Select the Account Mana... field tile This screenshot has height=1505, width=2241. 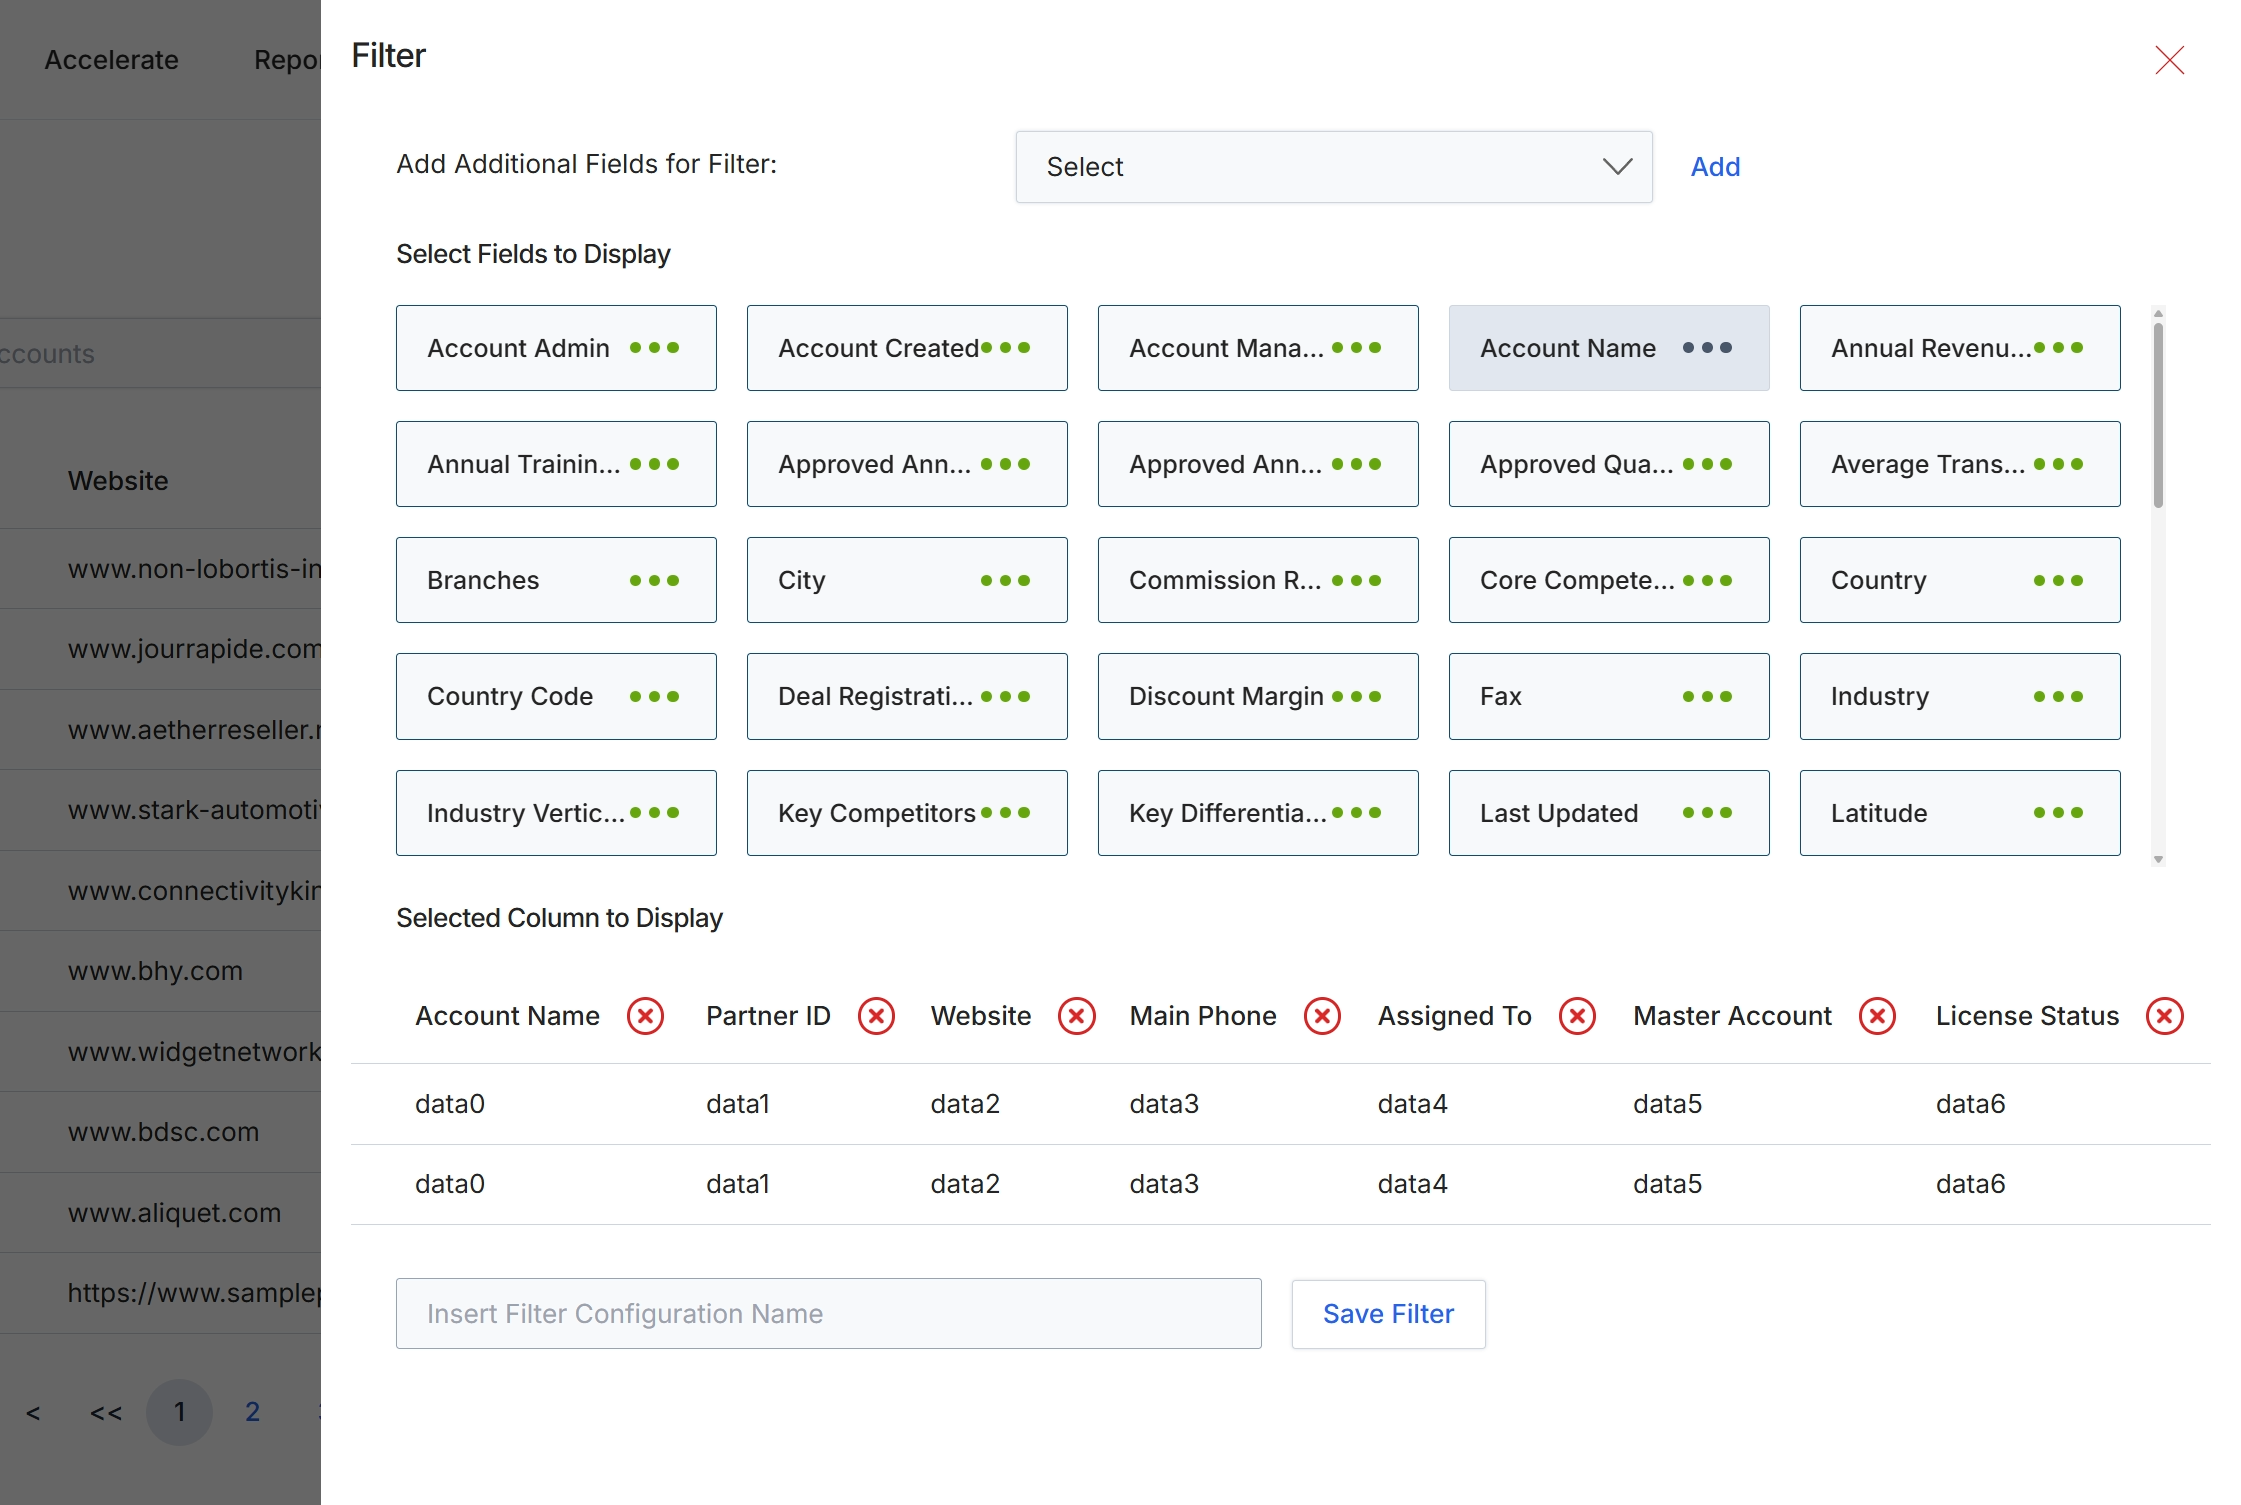(1258, 348)
